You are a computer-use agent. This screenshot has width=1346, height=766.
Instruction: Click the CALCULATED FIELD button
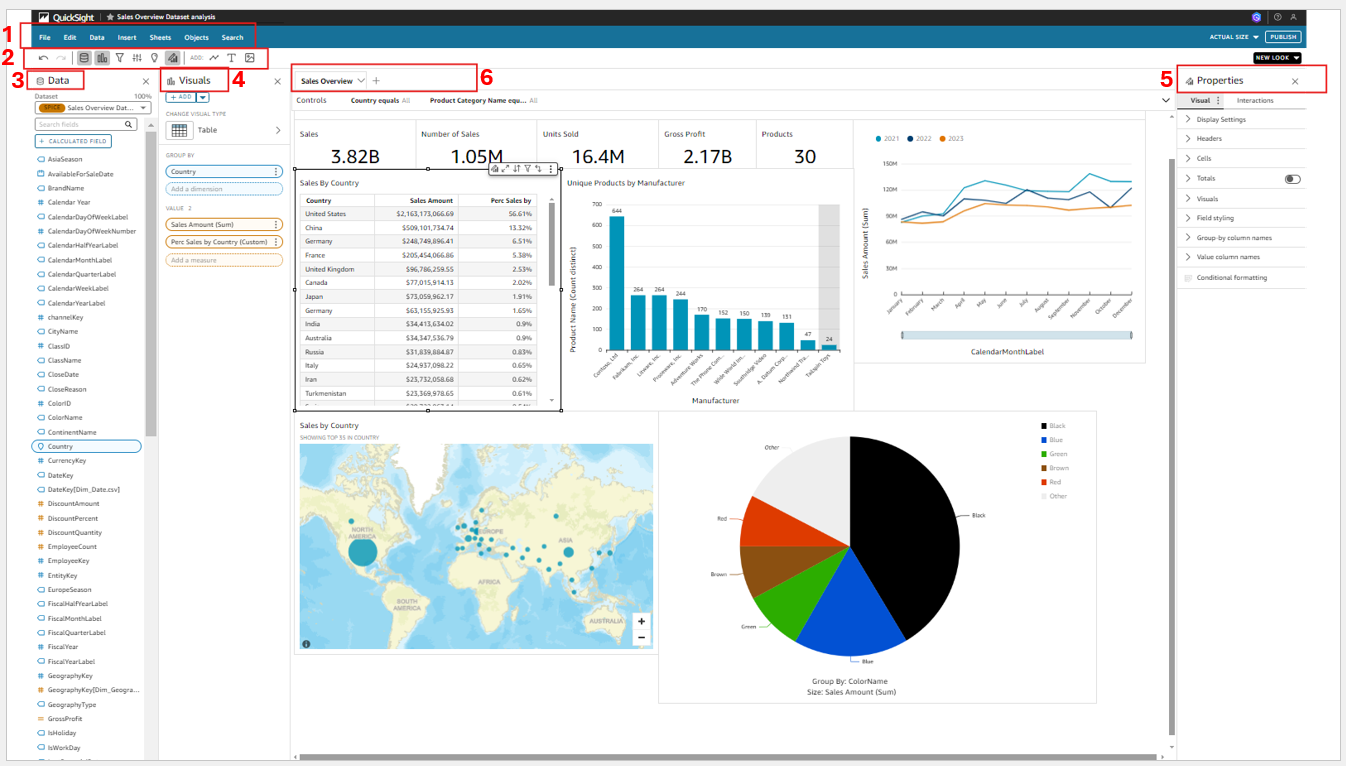[x=73, y=142]
